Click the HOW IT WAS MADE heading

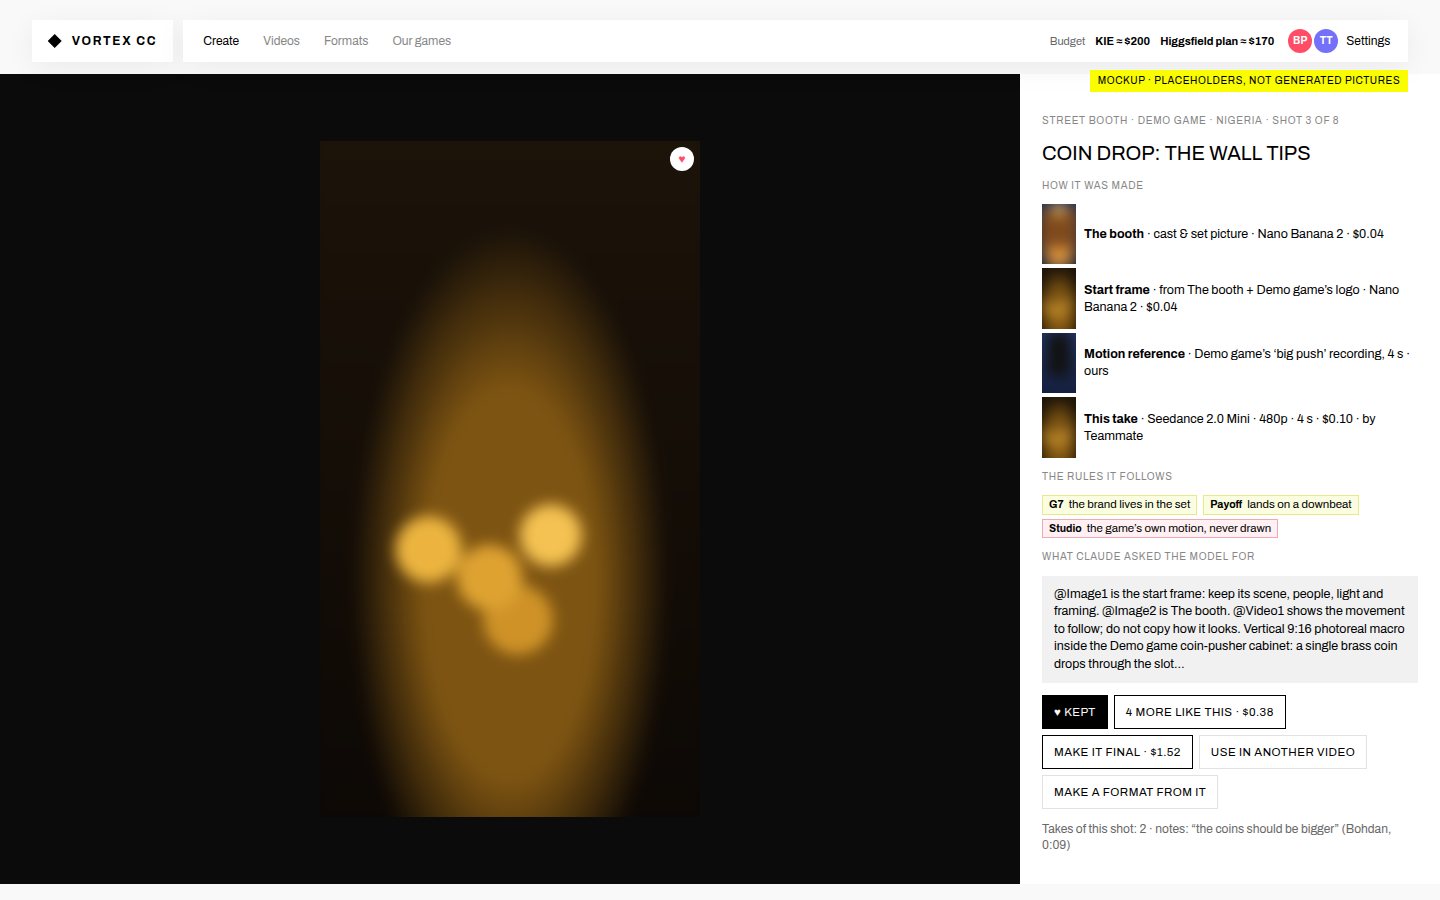1092,185
